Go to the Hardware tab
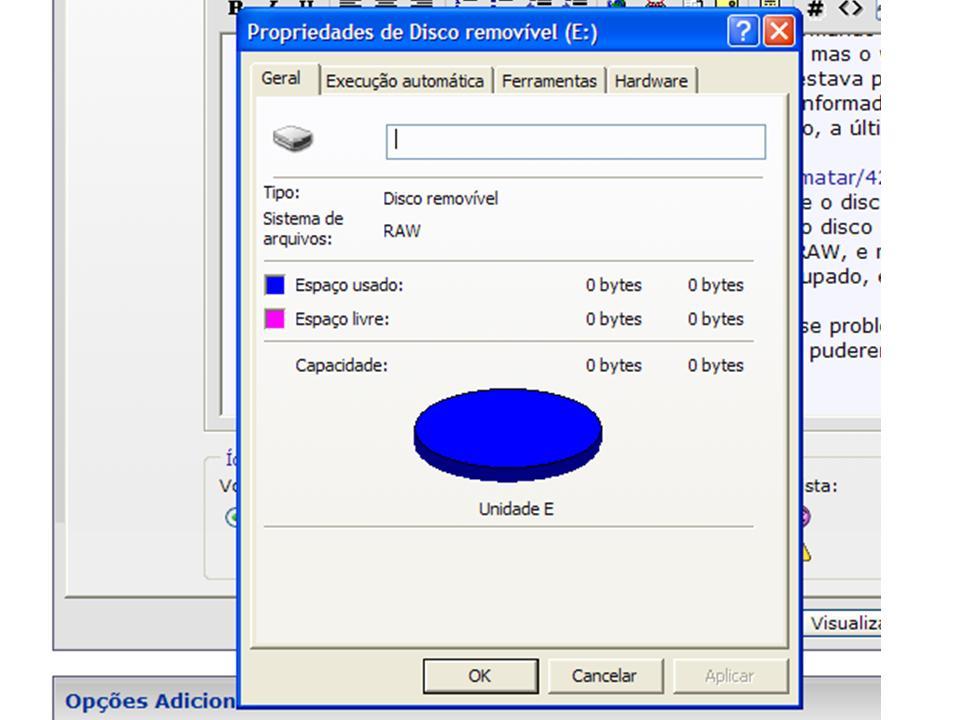Viewport: 960px width, 720px height. (x=651, y=81)
